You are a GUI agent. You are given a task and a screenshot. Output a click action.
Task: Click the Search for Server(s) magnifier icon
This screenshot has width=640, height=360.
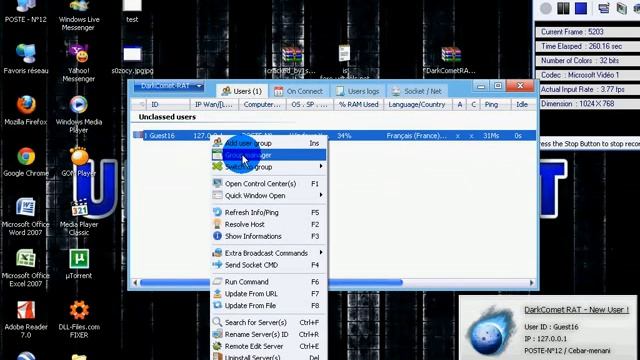coord(218,322)
